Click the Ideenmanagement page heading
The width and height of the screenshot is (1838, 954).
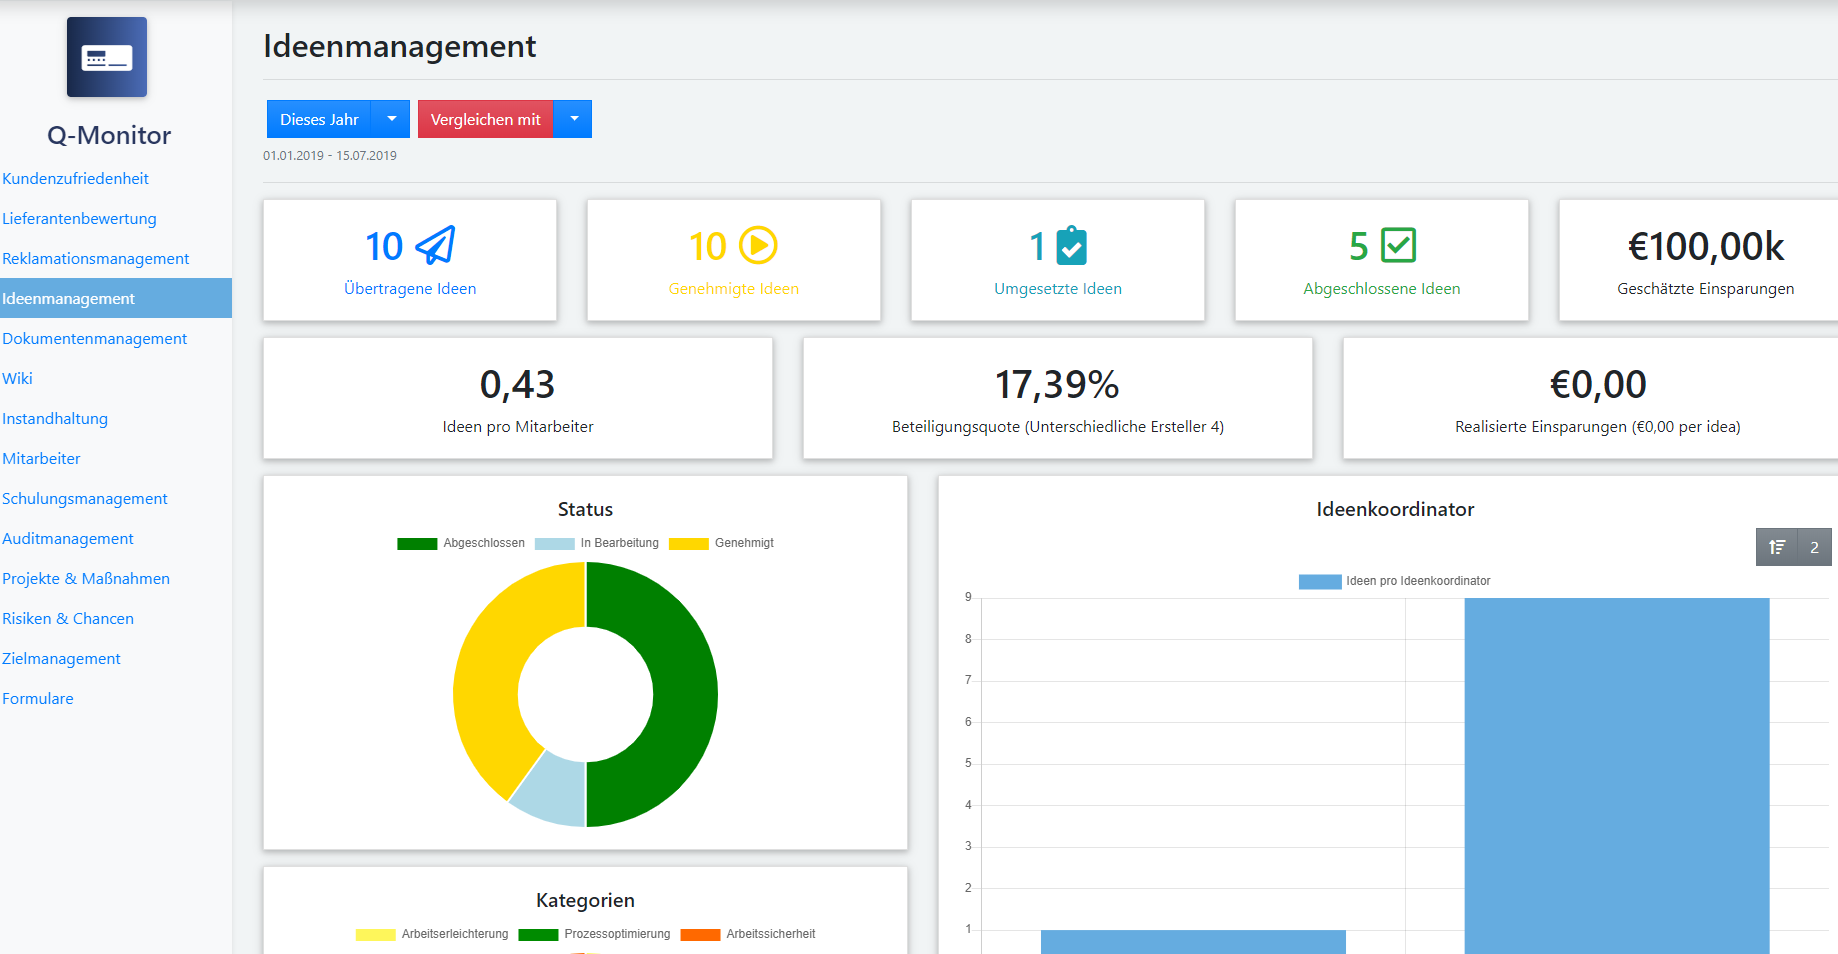400,46
